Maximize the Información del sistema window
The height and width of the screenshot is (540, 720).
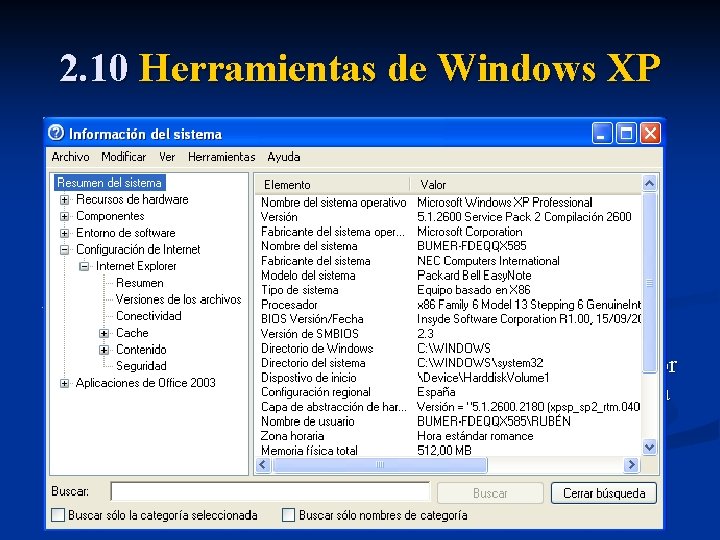coord(626,134)
